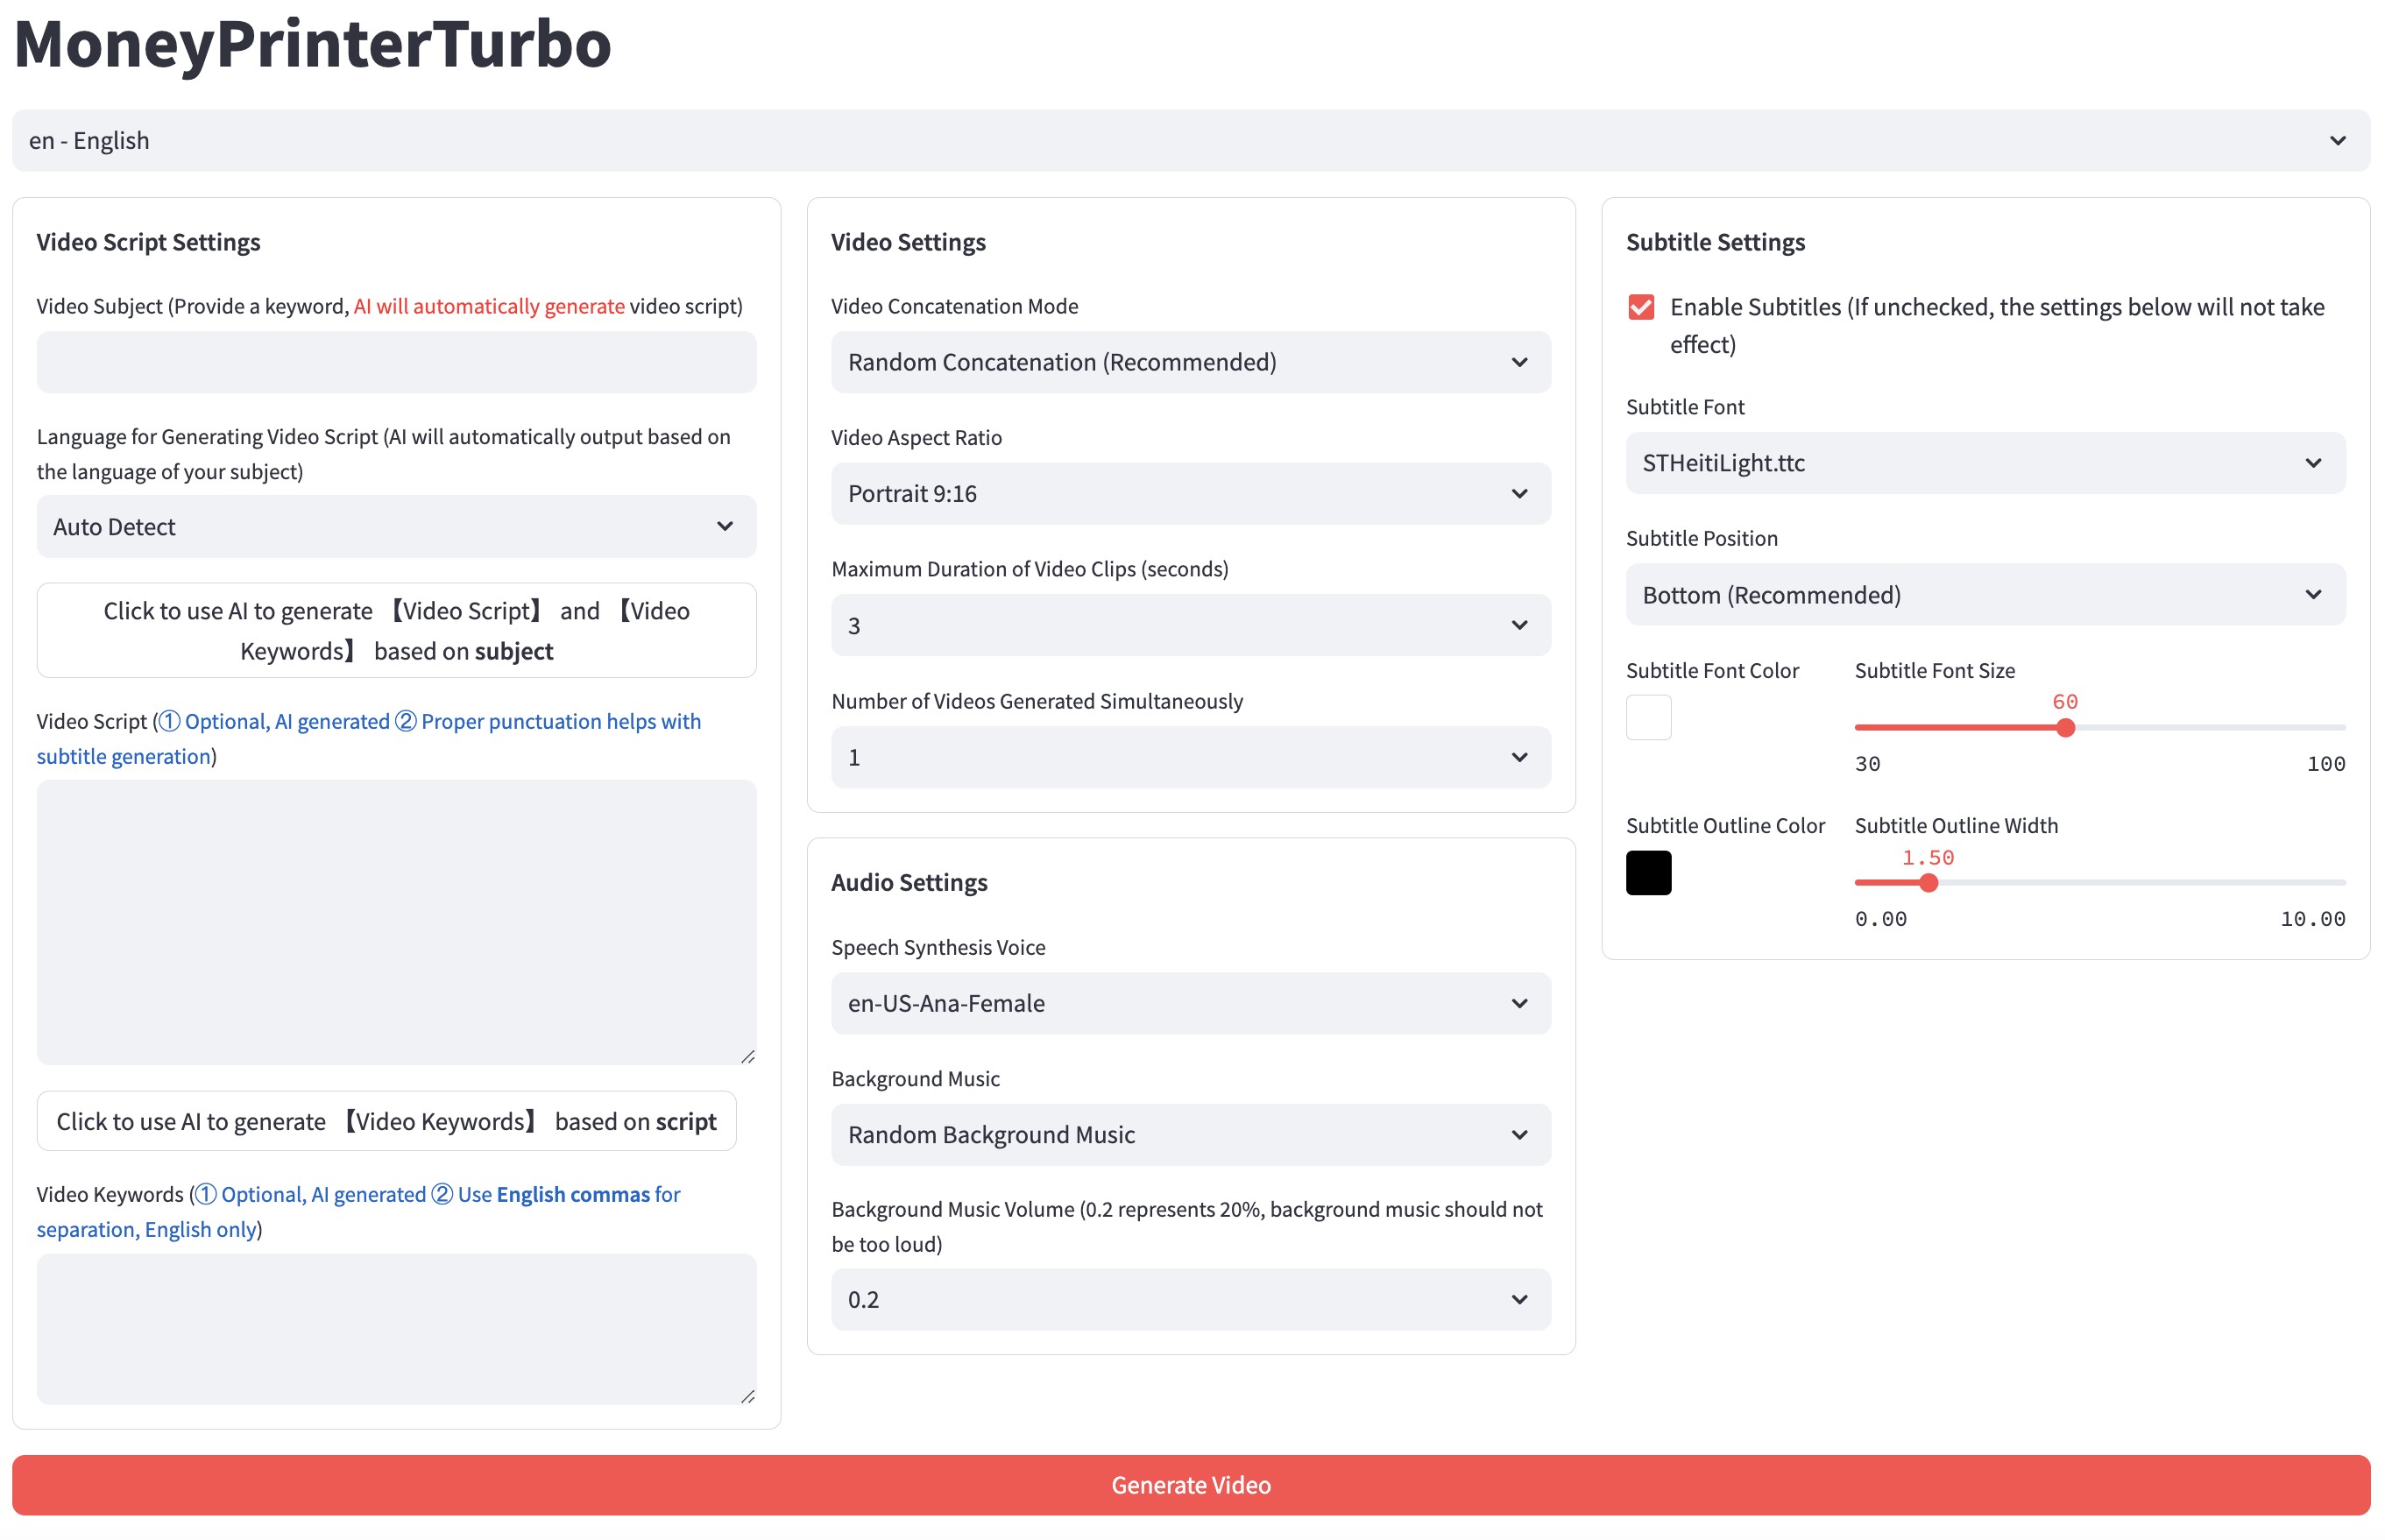Open the Number of Videos Generated Simultaneously dropdown
This screenshot has height=1540, width=2385.
pos(1190,757)
